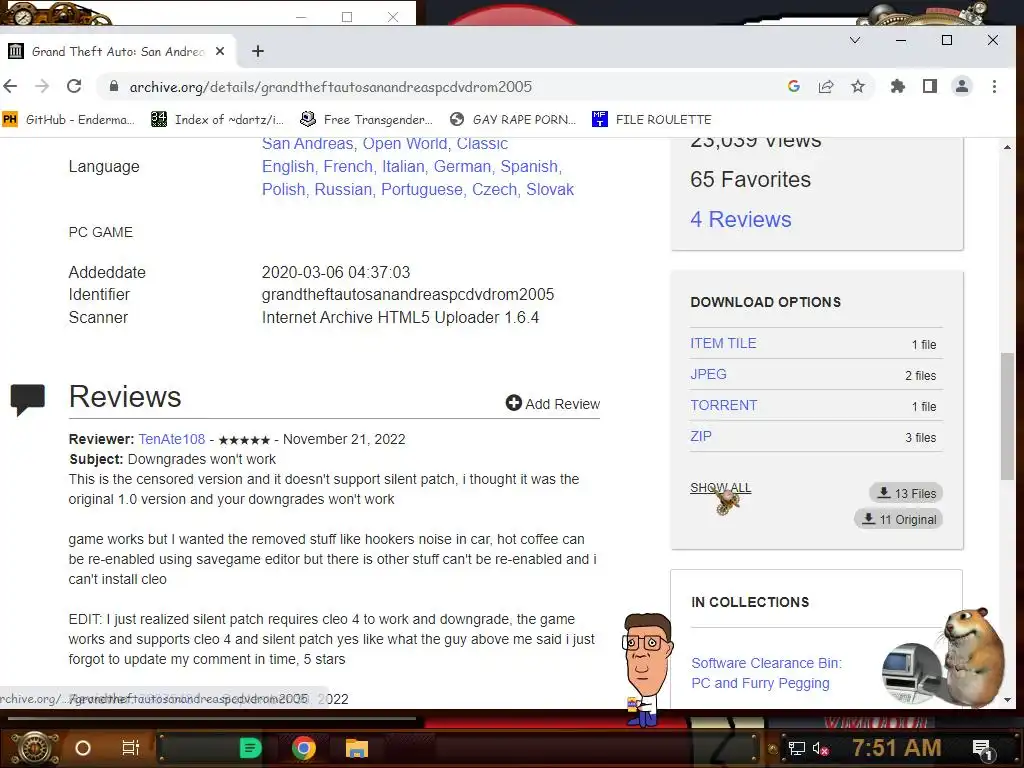Reload the archive.org page
The width and height of the screenshot is (1024, 768).
74,86
